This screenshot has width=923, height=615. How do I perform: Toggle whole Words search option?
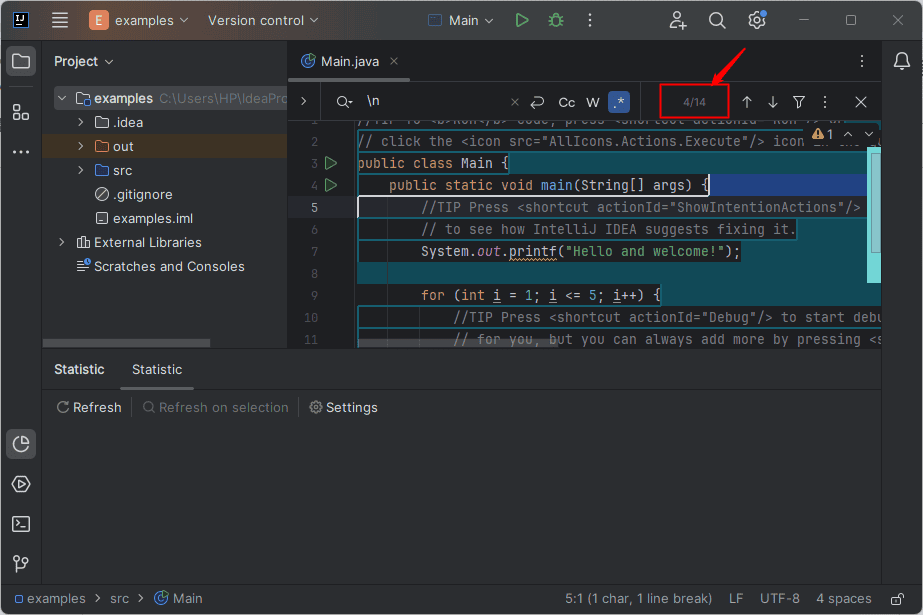[x=593, y=102]
